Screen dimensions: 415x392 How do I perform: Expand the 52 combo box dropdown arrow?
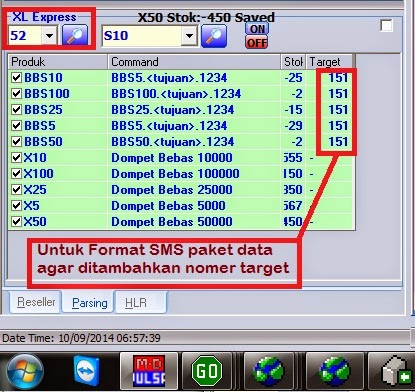point(49,35)
